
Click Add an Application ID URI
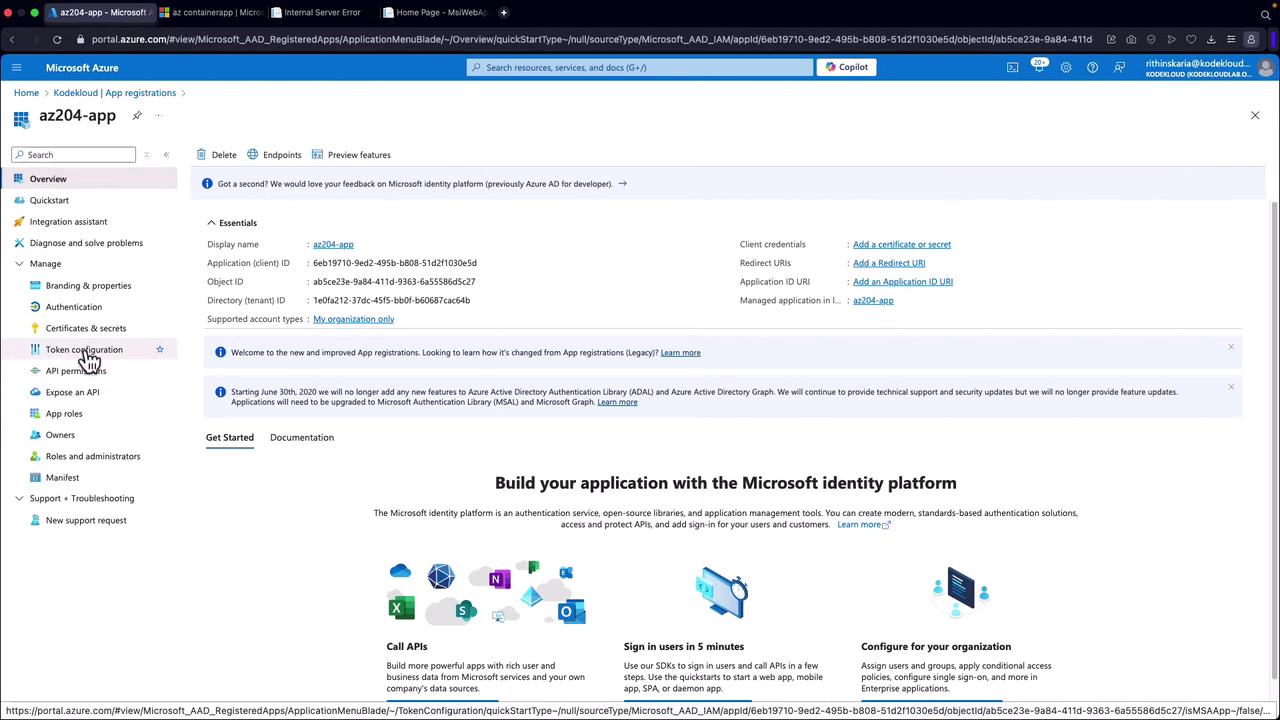[903, 282]
